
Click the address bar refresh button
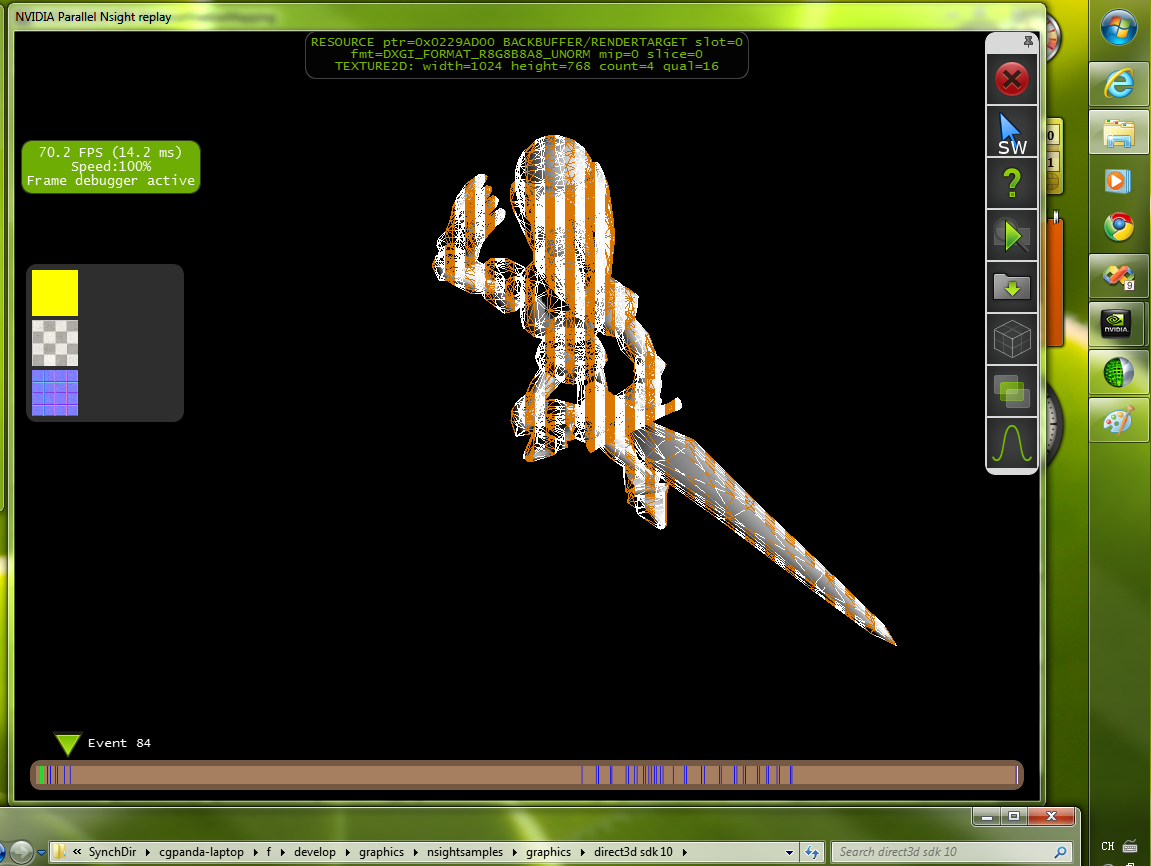click(x=812, y=852)
